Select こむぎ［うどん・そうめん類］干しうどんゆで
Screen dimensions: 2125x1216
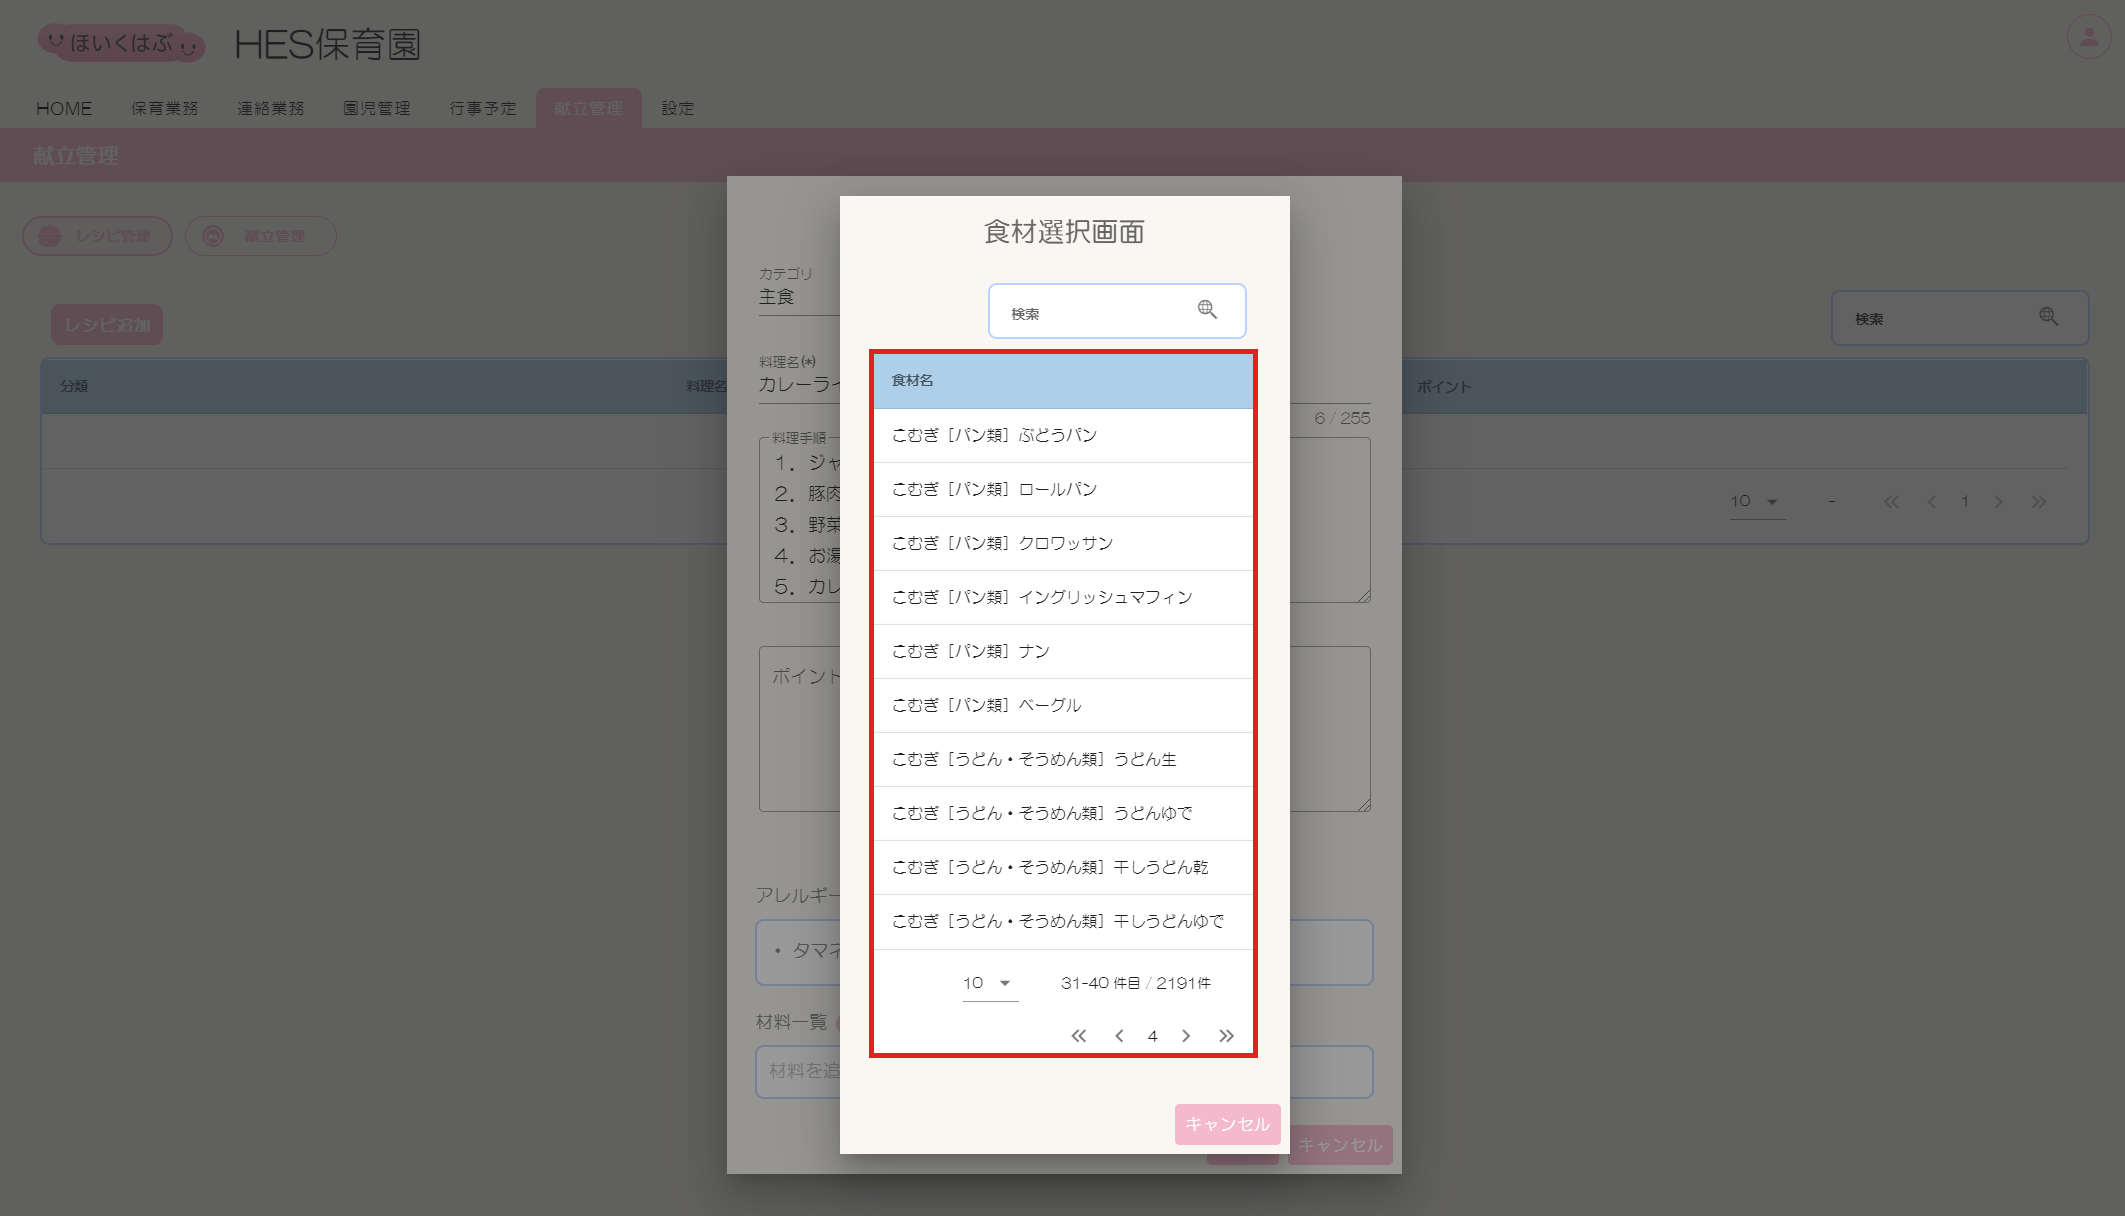tap(1063, 921)
